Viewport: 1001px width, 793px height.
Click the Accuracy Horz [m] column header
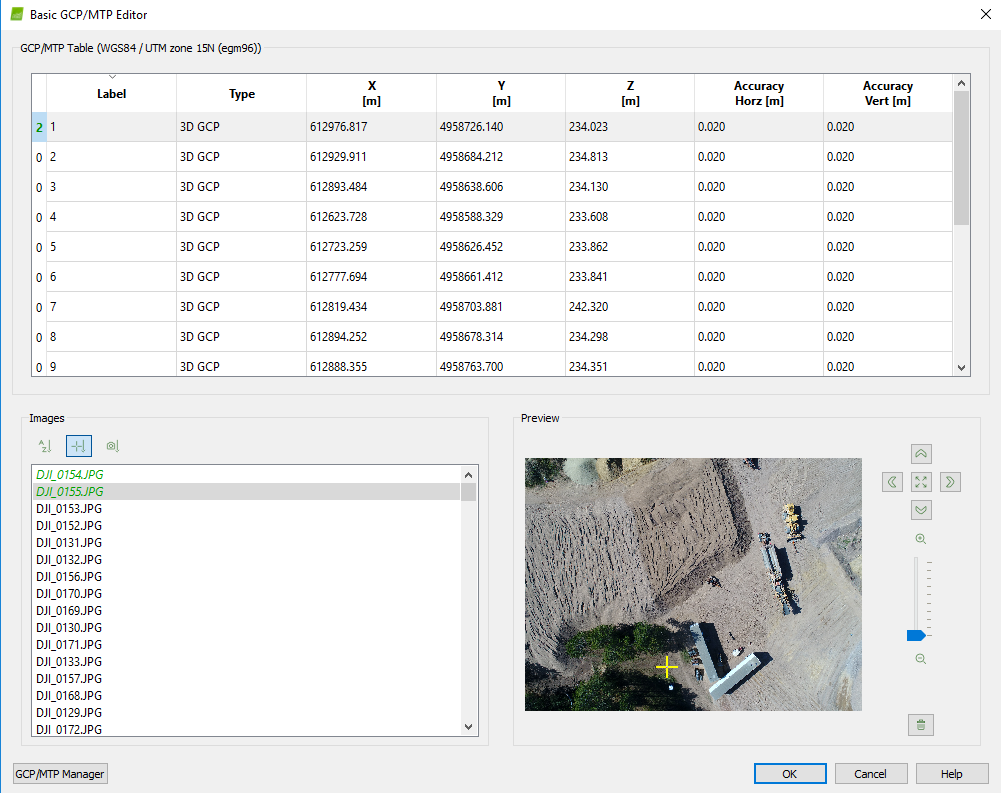(x=758, y=93)
